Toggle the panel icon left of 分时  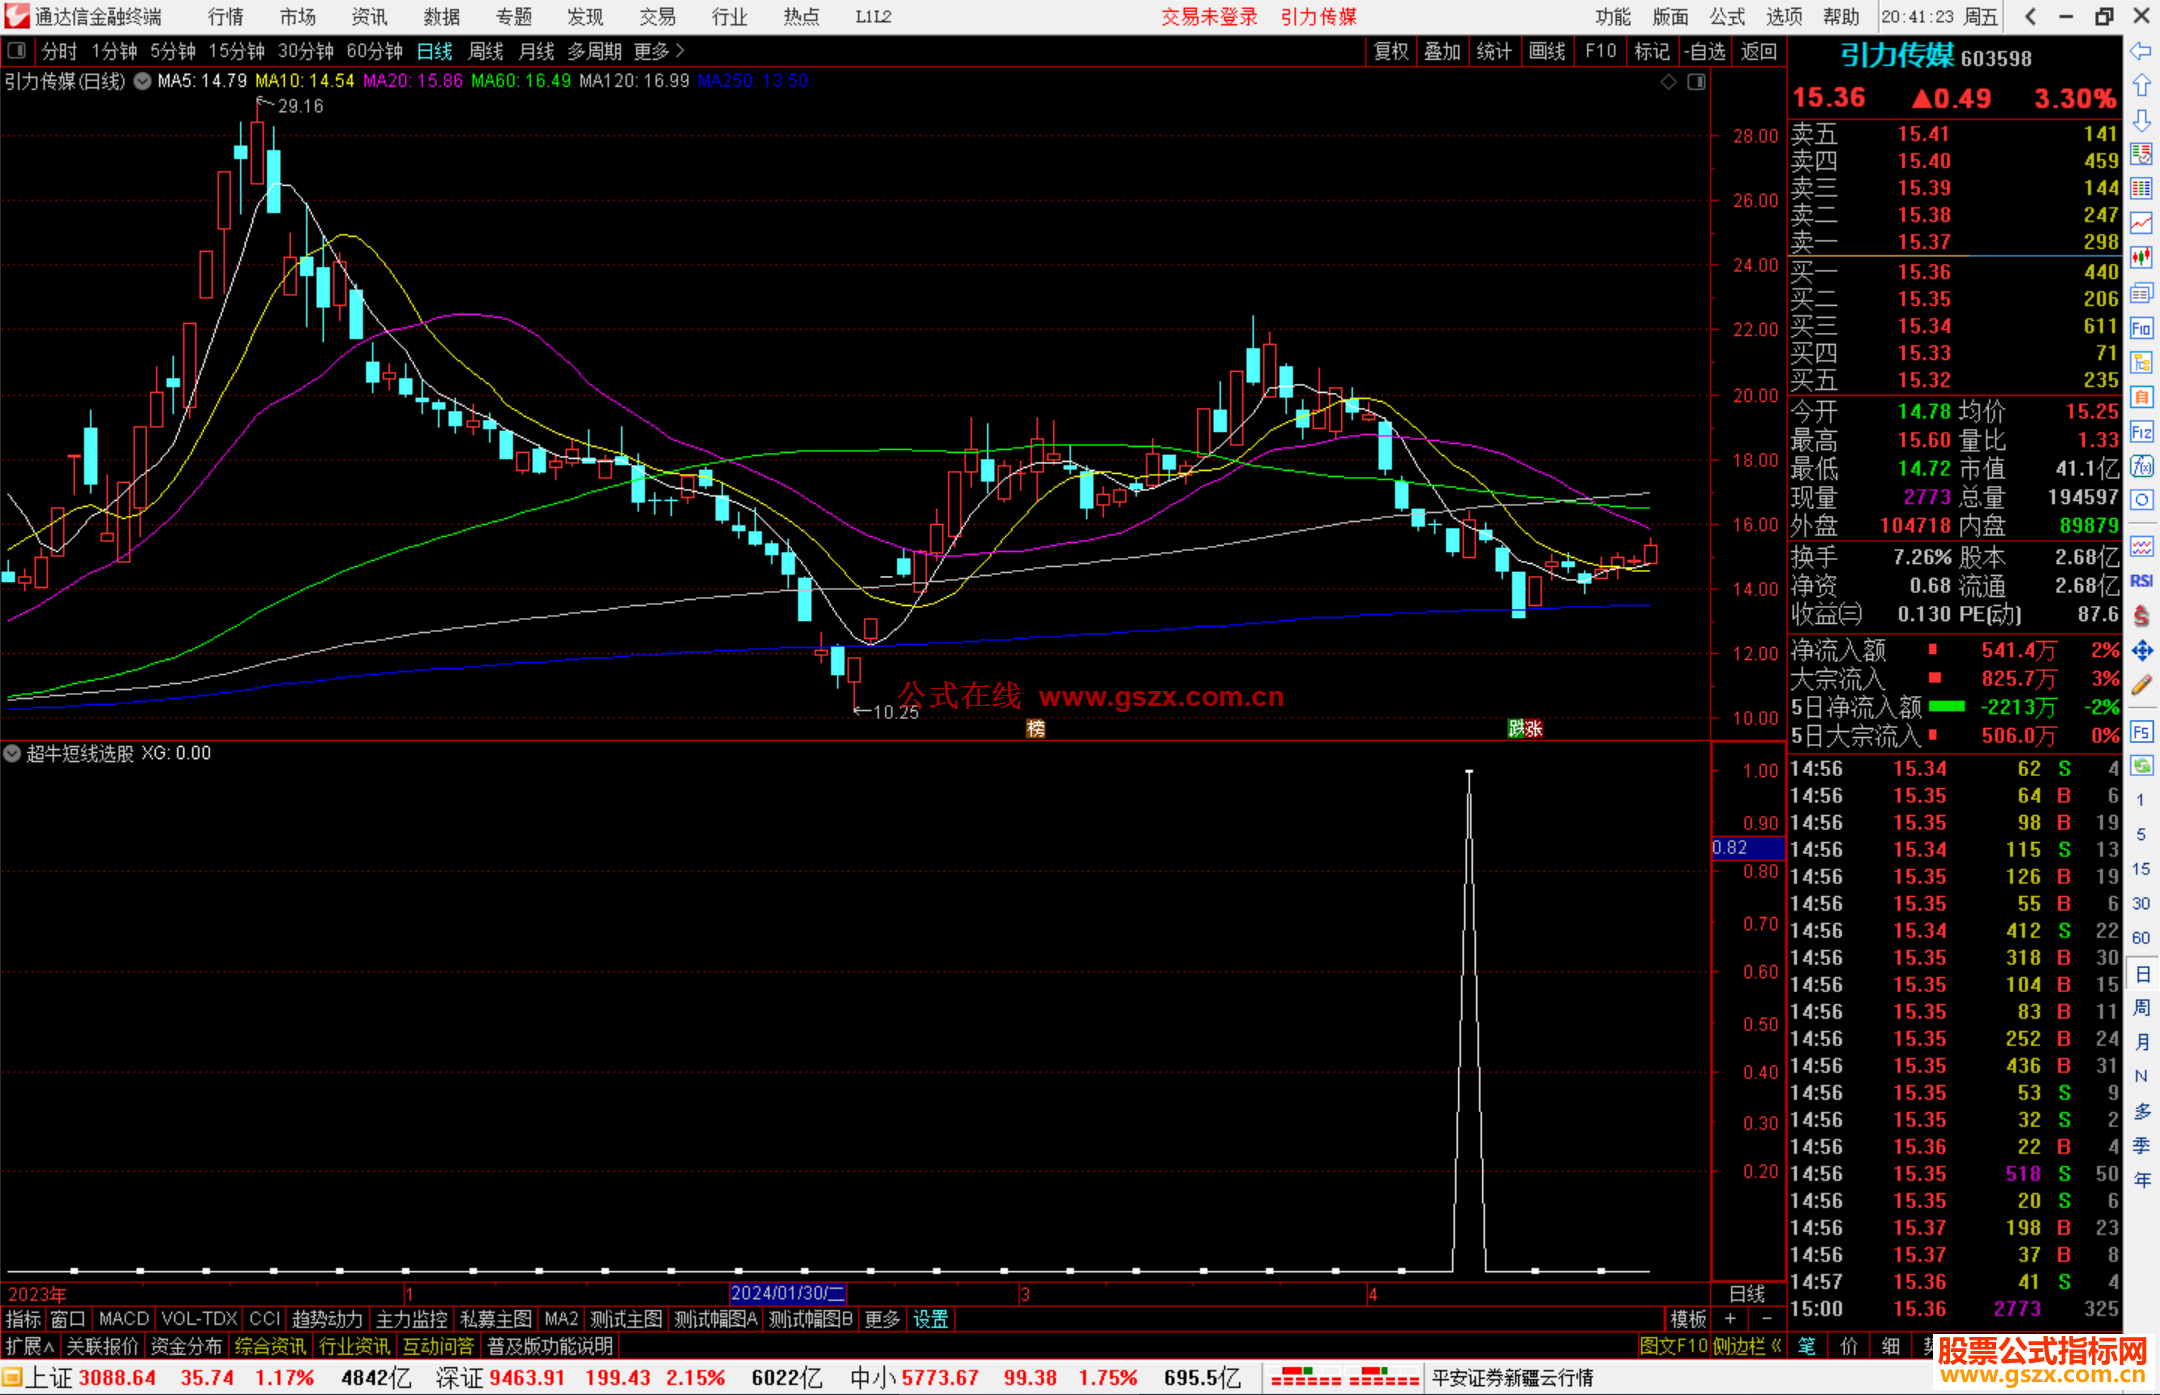[x=17, y=50]
